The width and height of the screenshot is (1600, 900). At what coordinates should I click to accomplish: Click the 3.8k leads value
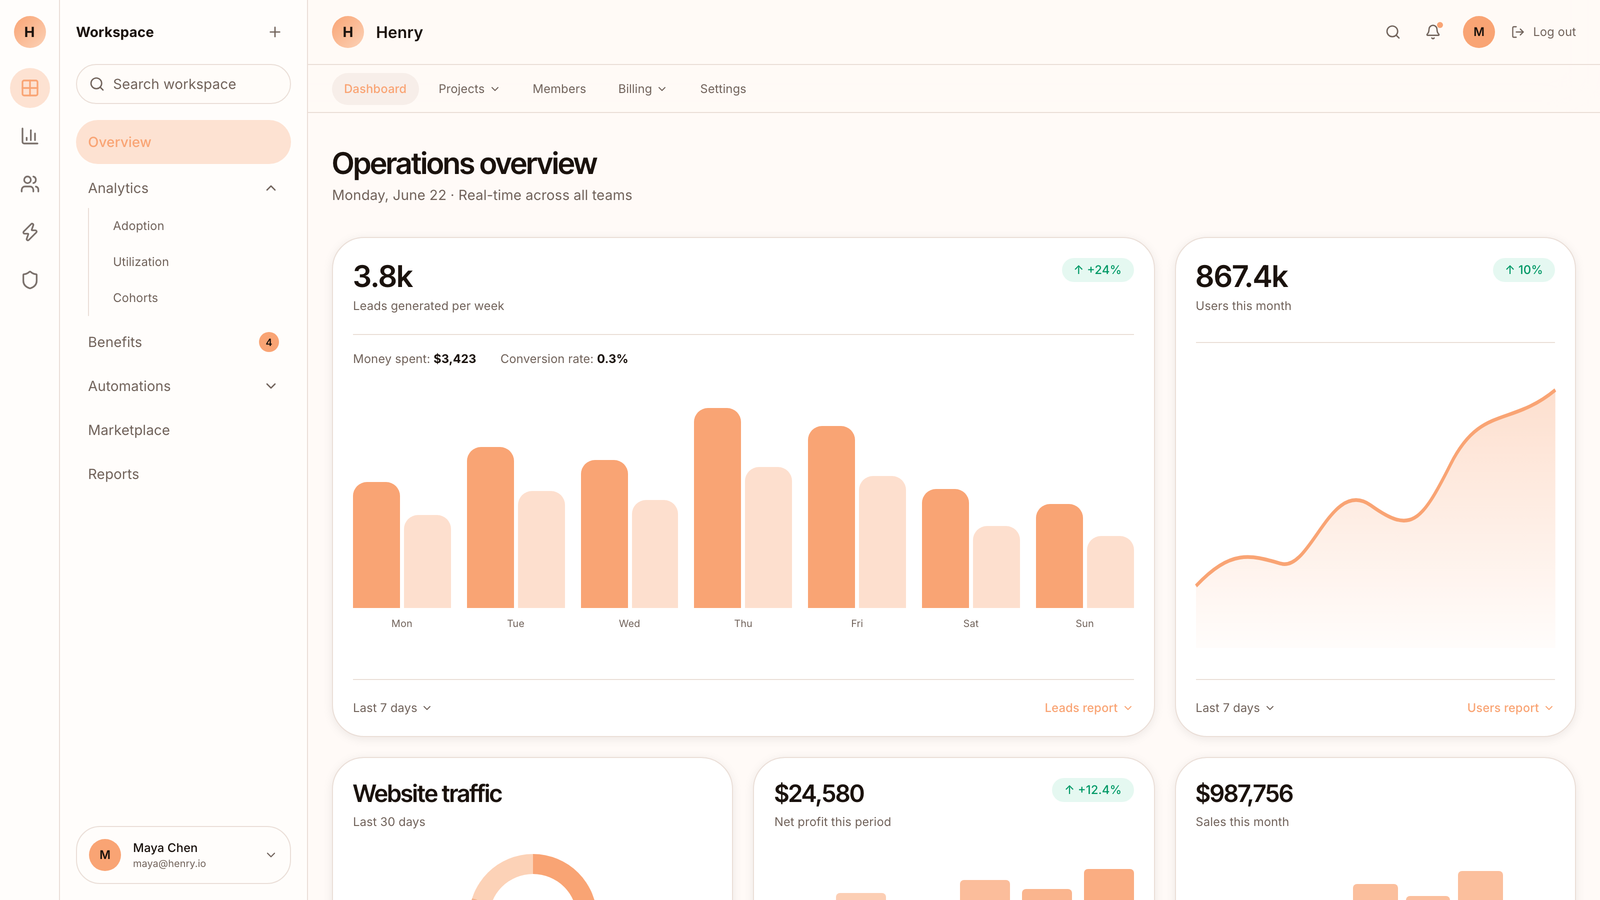coord(383,276)
